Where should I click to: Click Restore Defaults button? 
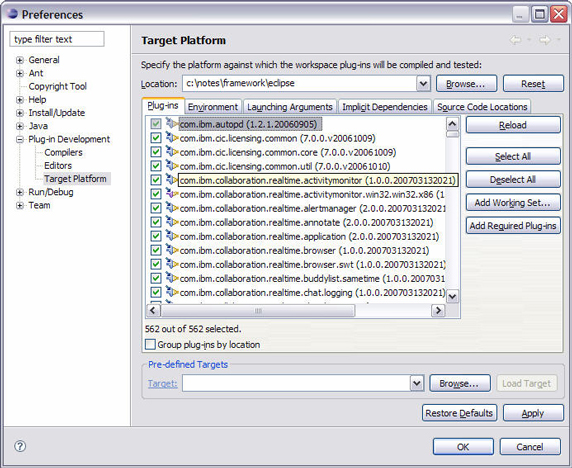point(459,413)
